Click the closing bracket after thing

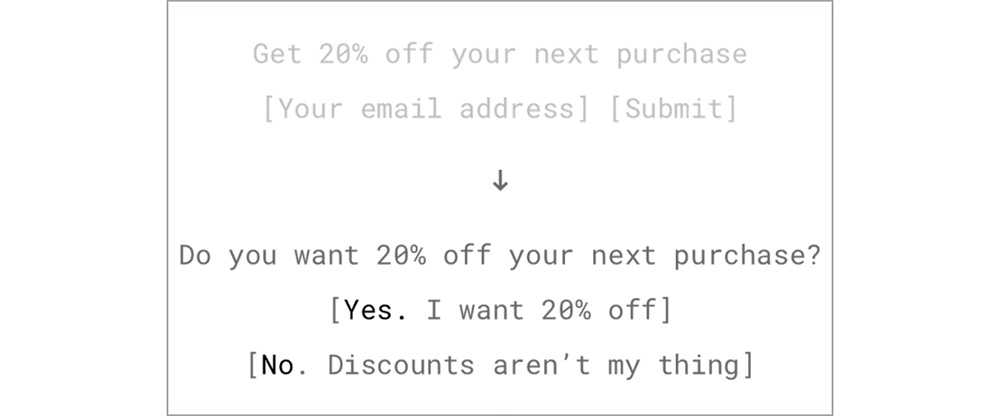pyautogui.click(x=747, y=365)
